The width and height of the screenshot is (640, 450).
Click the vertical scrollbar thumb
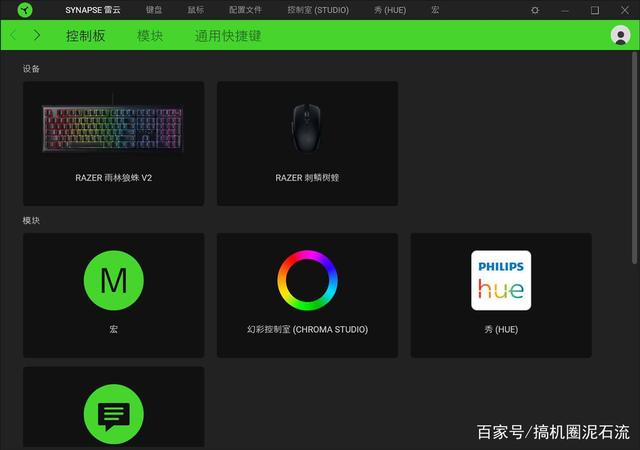pos(634,158)
